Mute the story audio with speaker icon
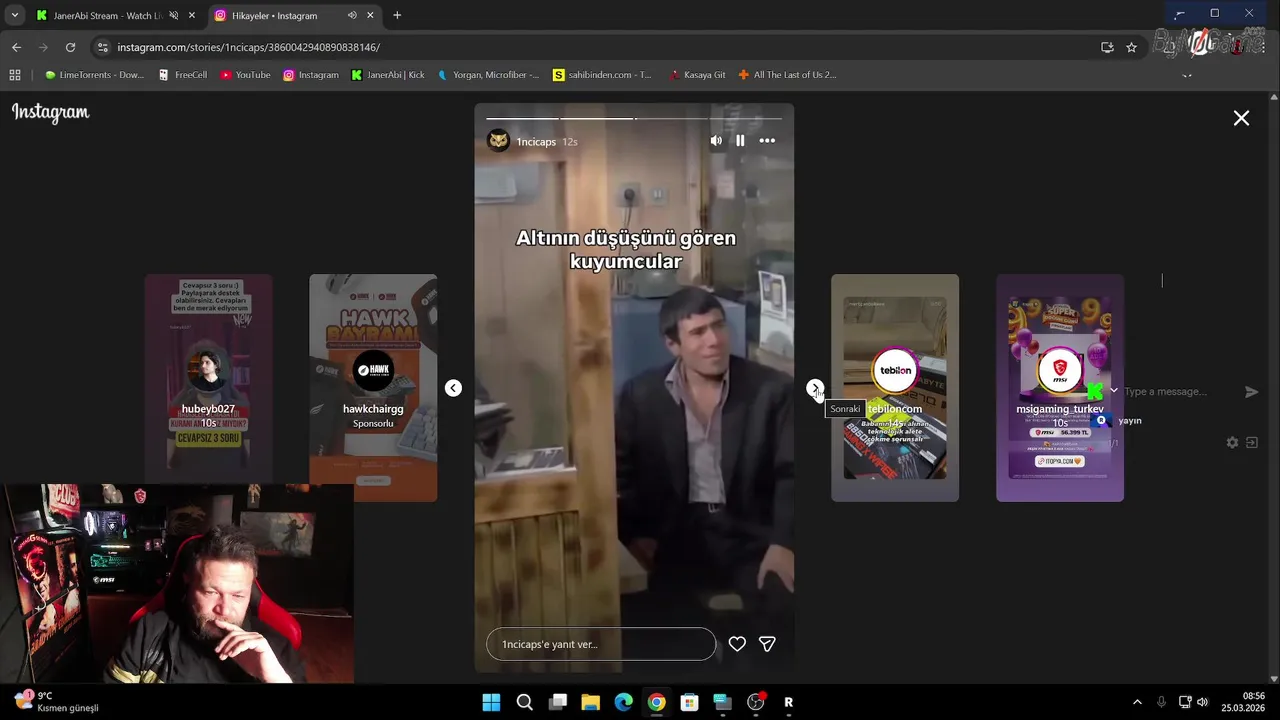 pos(716,141)
